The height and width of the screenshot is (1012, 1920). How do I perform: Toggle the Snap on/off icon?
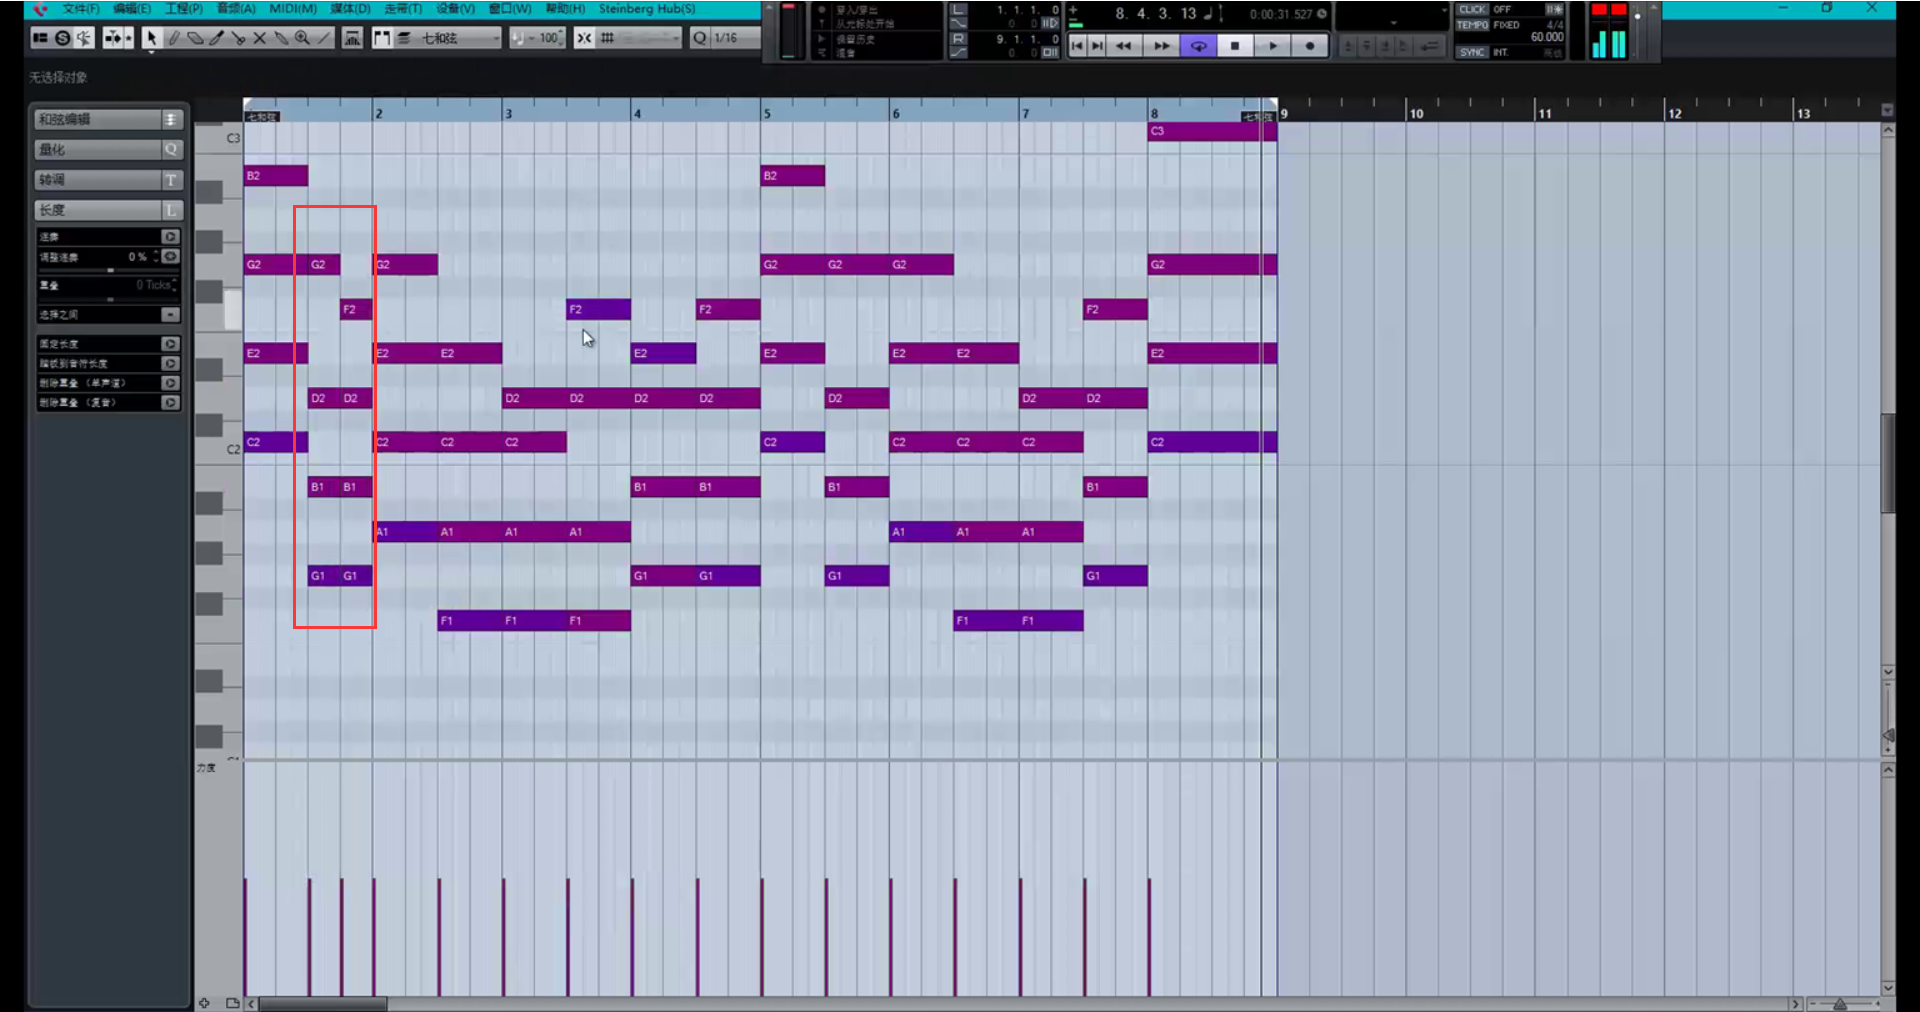(x=584, y=38)
